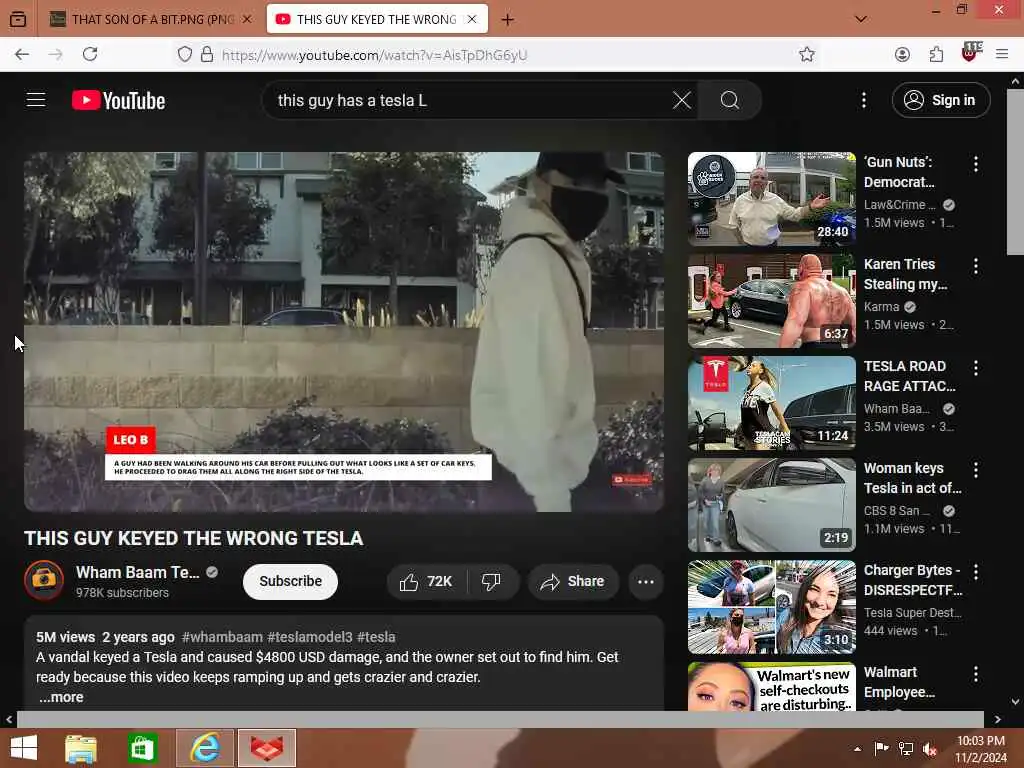Open options menu for TESLA ROAD RAGE video
Viewport: 1024px width, 768px height.
[976, 368]
